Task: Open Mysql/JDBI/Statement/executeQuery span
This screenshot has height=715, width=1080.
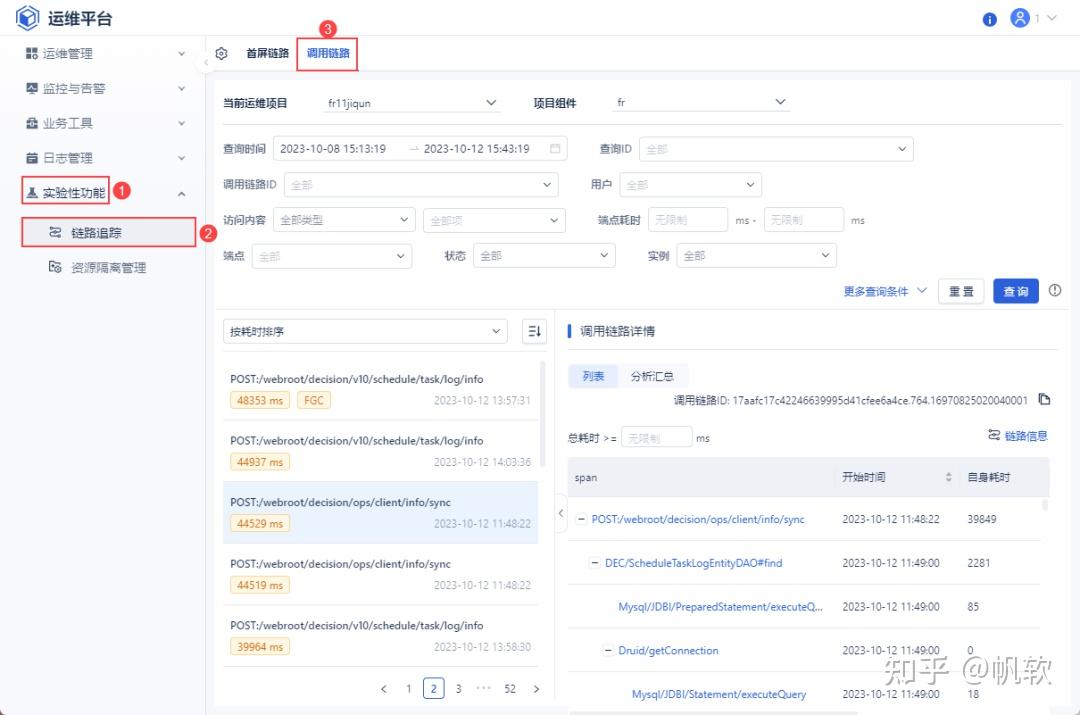Action: tap(718, 694)
